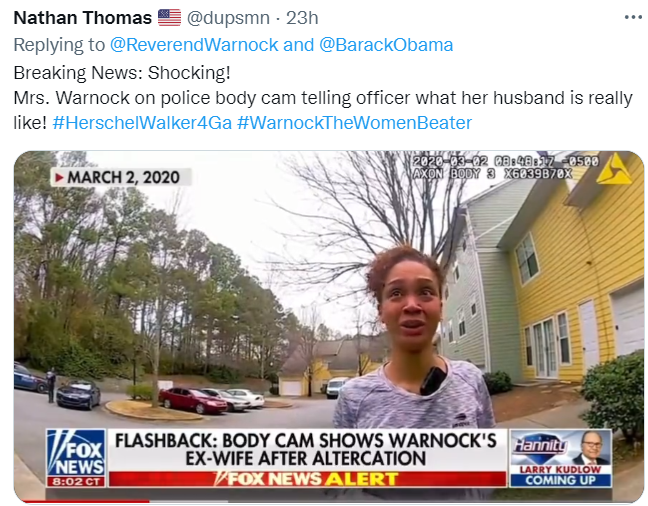Click the Axon Body 3 timestamp overlay
This screenshot has height=506, width=648.
click(x=505, y=167)
